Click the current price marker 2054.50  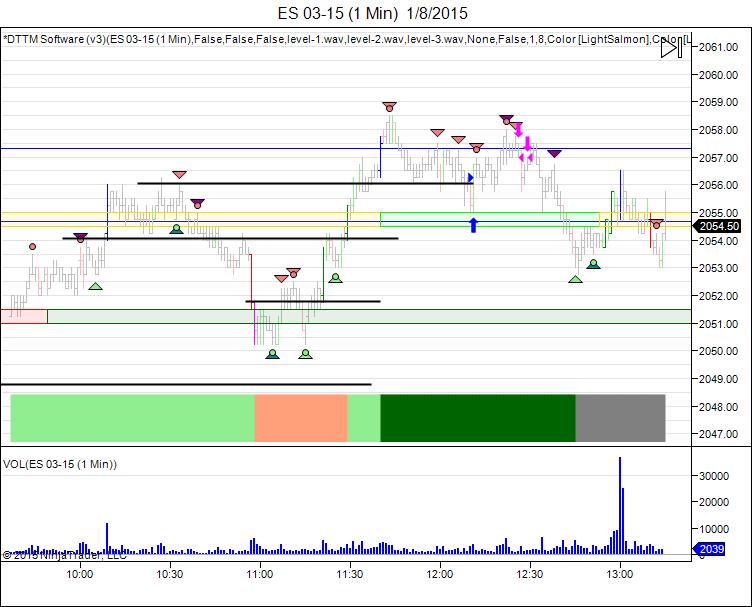click(x=717, y=226)
